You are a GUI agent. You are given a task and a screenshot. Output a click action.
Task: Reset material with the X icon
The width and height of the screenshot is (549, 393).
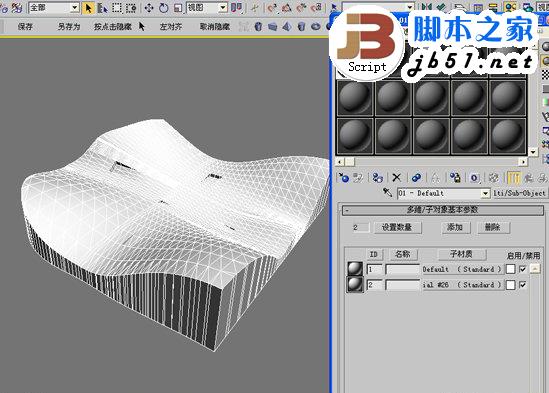click(396, 178)
